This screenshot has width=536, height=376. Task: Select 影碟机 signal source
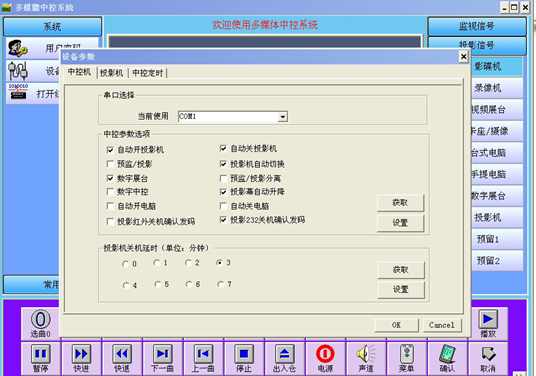(x=497, y=66)
